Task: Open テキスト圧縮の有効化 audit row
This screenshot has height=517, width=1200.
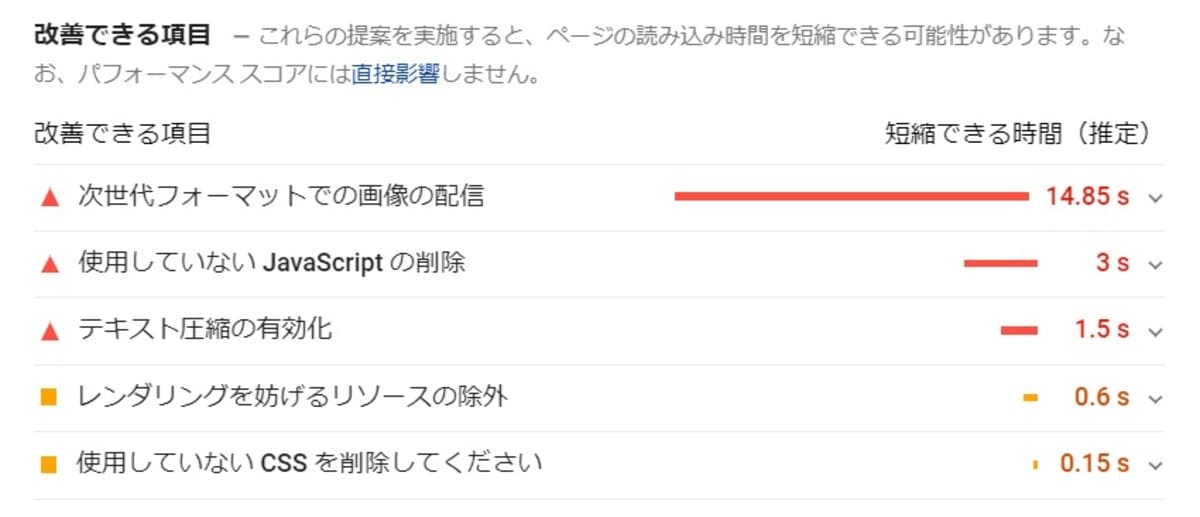Action: (205, 329)
